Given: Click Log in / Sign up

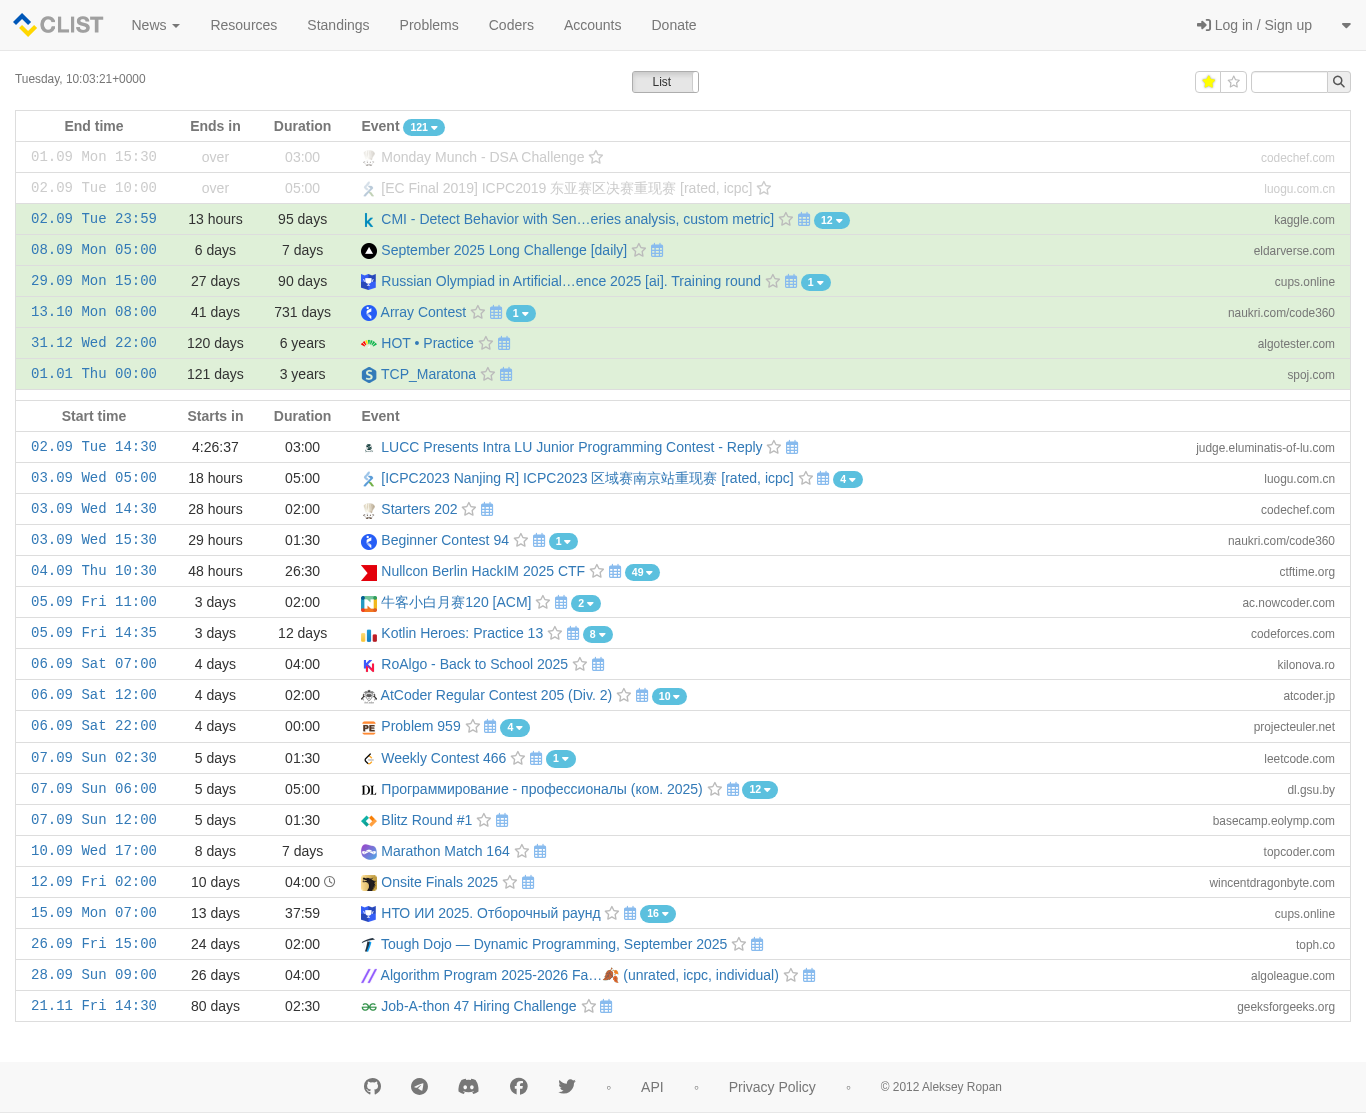Looking at the screenshot, I should [x=1254, y=25].
